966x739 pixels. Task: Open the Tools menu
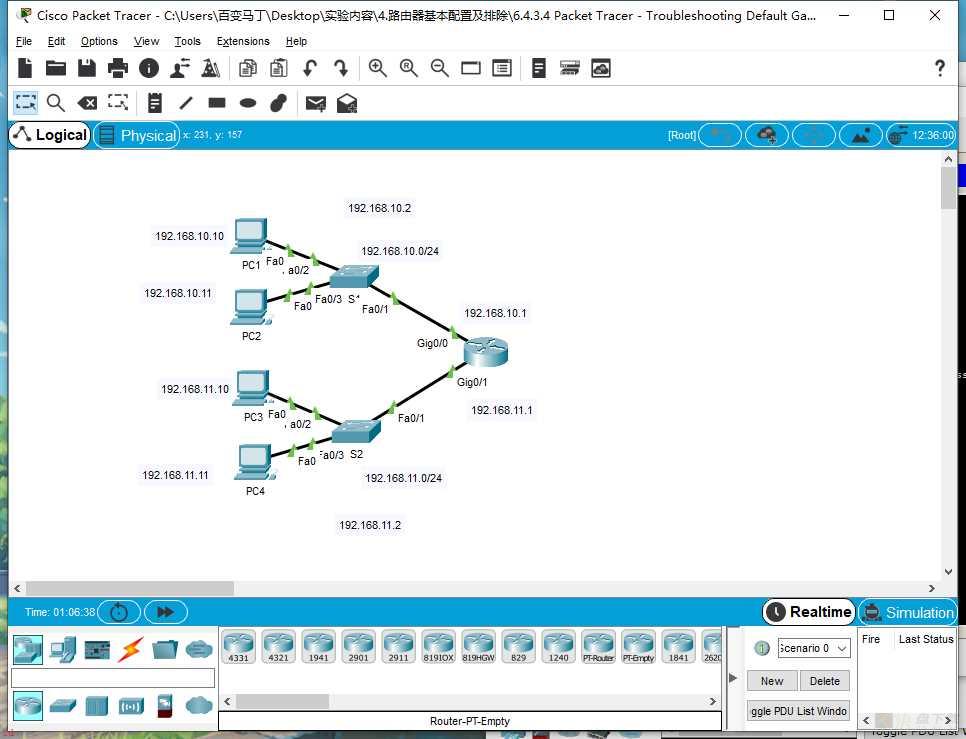click(x=187, y=41)
